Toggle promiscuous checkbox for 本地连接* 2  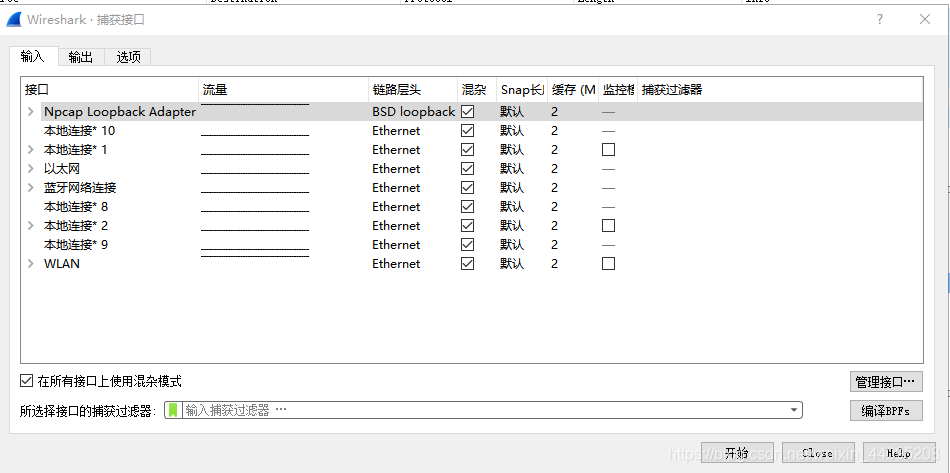click(x=468, y=225)
